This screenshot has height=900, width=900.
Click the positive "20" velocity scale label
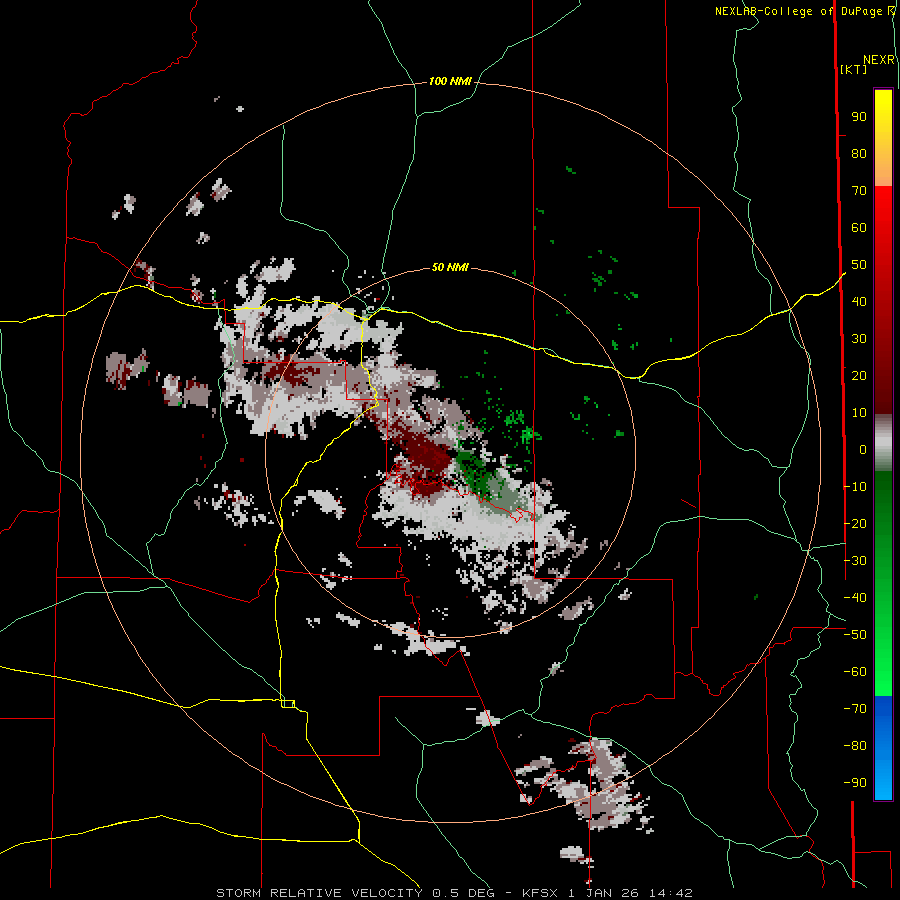coord(859,376)
